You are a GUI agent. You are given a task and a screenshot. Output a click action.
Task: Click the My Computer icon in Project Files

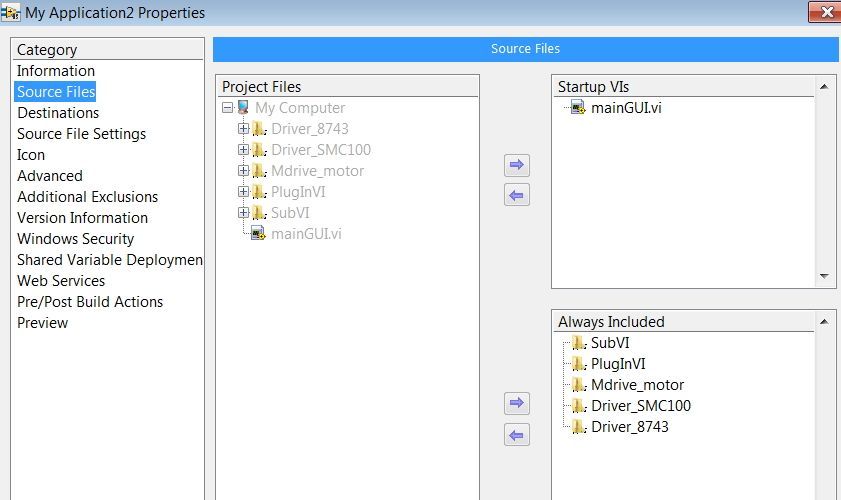tap(243, 108)
